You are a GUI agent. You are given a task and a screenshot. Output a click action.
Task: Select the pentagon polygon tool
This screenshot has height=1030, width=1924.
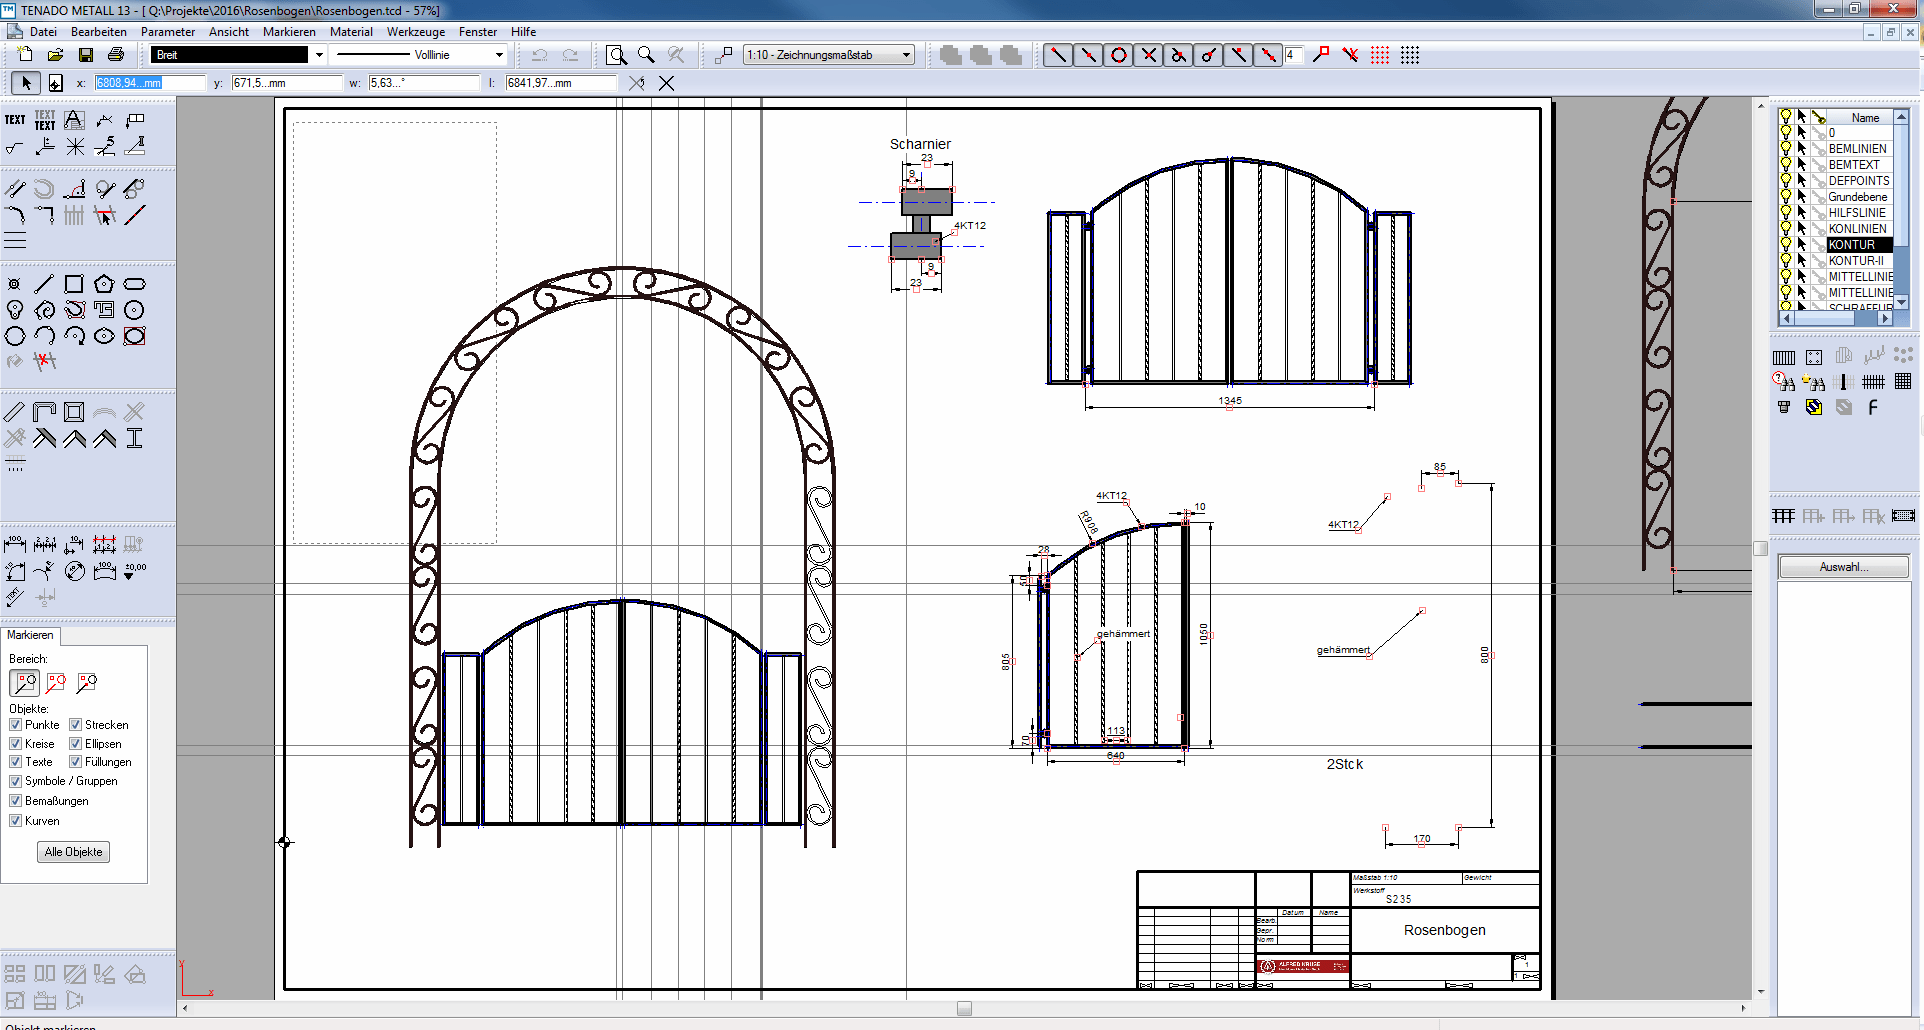(104, 284)
